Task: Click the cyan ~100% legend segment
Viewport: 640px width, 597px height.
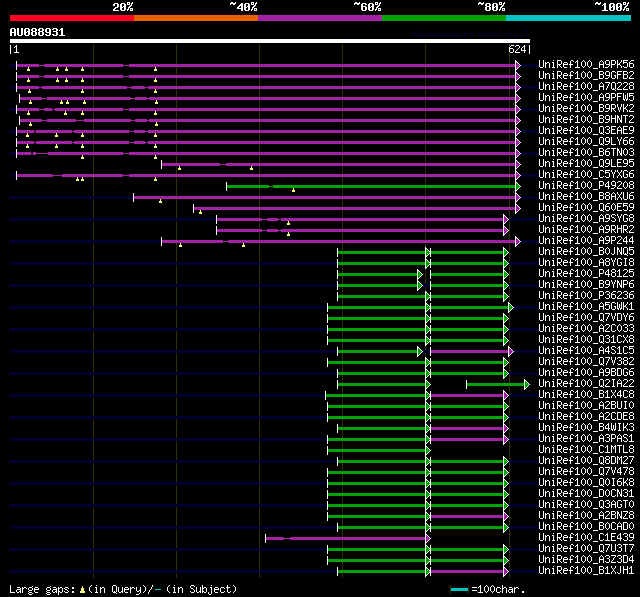Action: coord(568,18)
